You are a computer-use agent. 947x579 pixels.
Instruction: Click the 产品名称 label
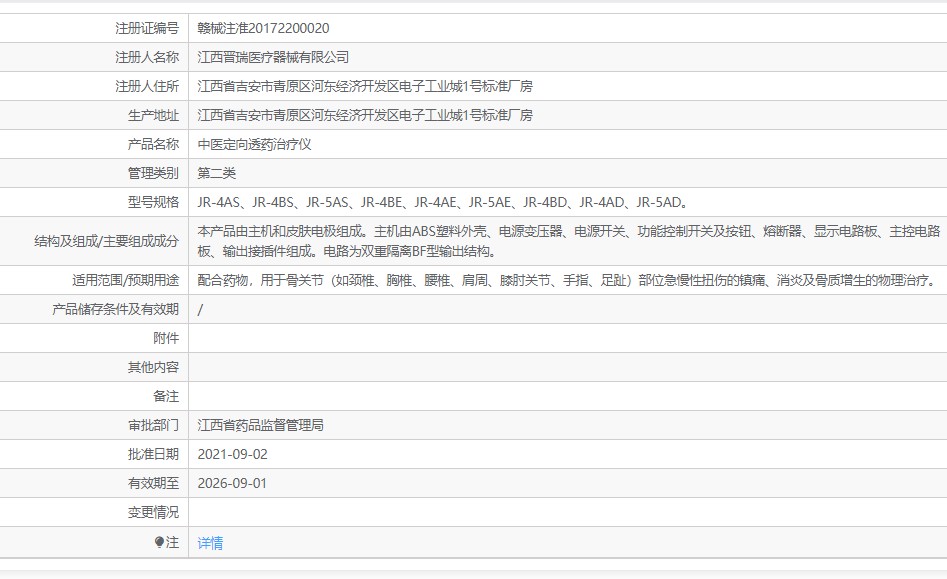point(153,144)
